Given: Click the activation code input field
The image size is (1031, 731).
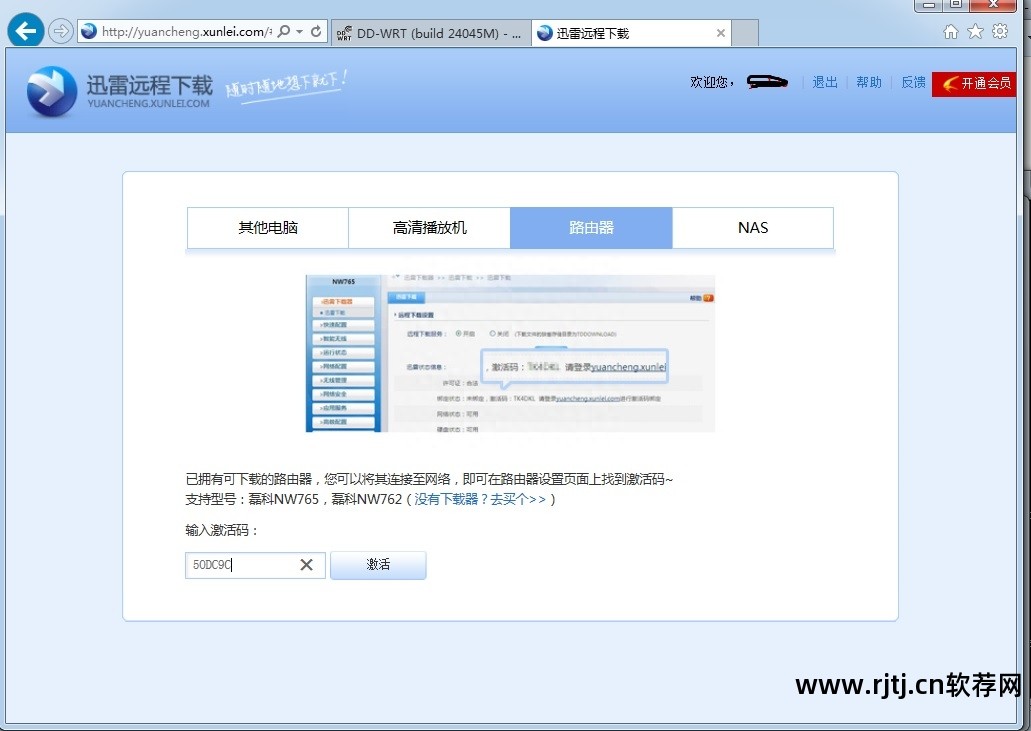Looking at the screenshot, I should tap(255, 565).
